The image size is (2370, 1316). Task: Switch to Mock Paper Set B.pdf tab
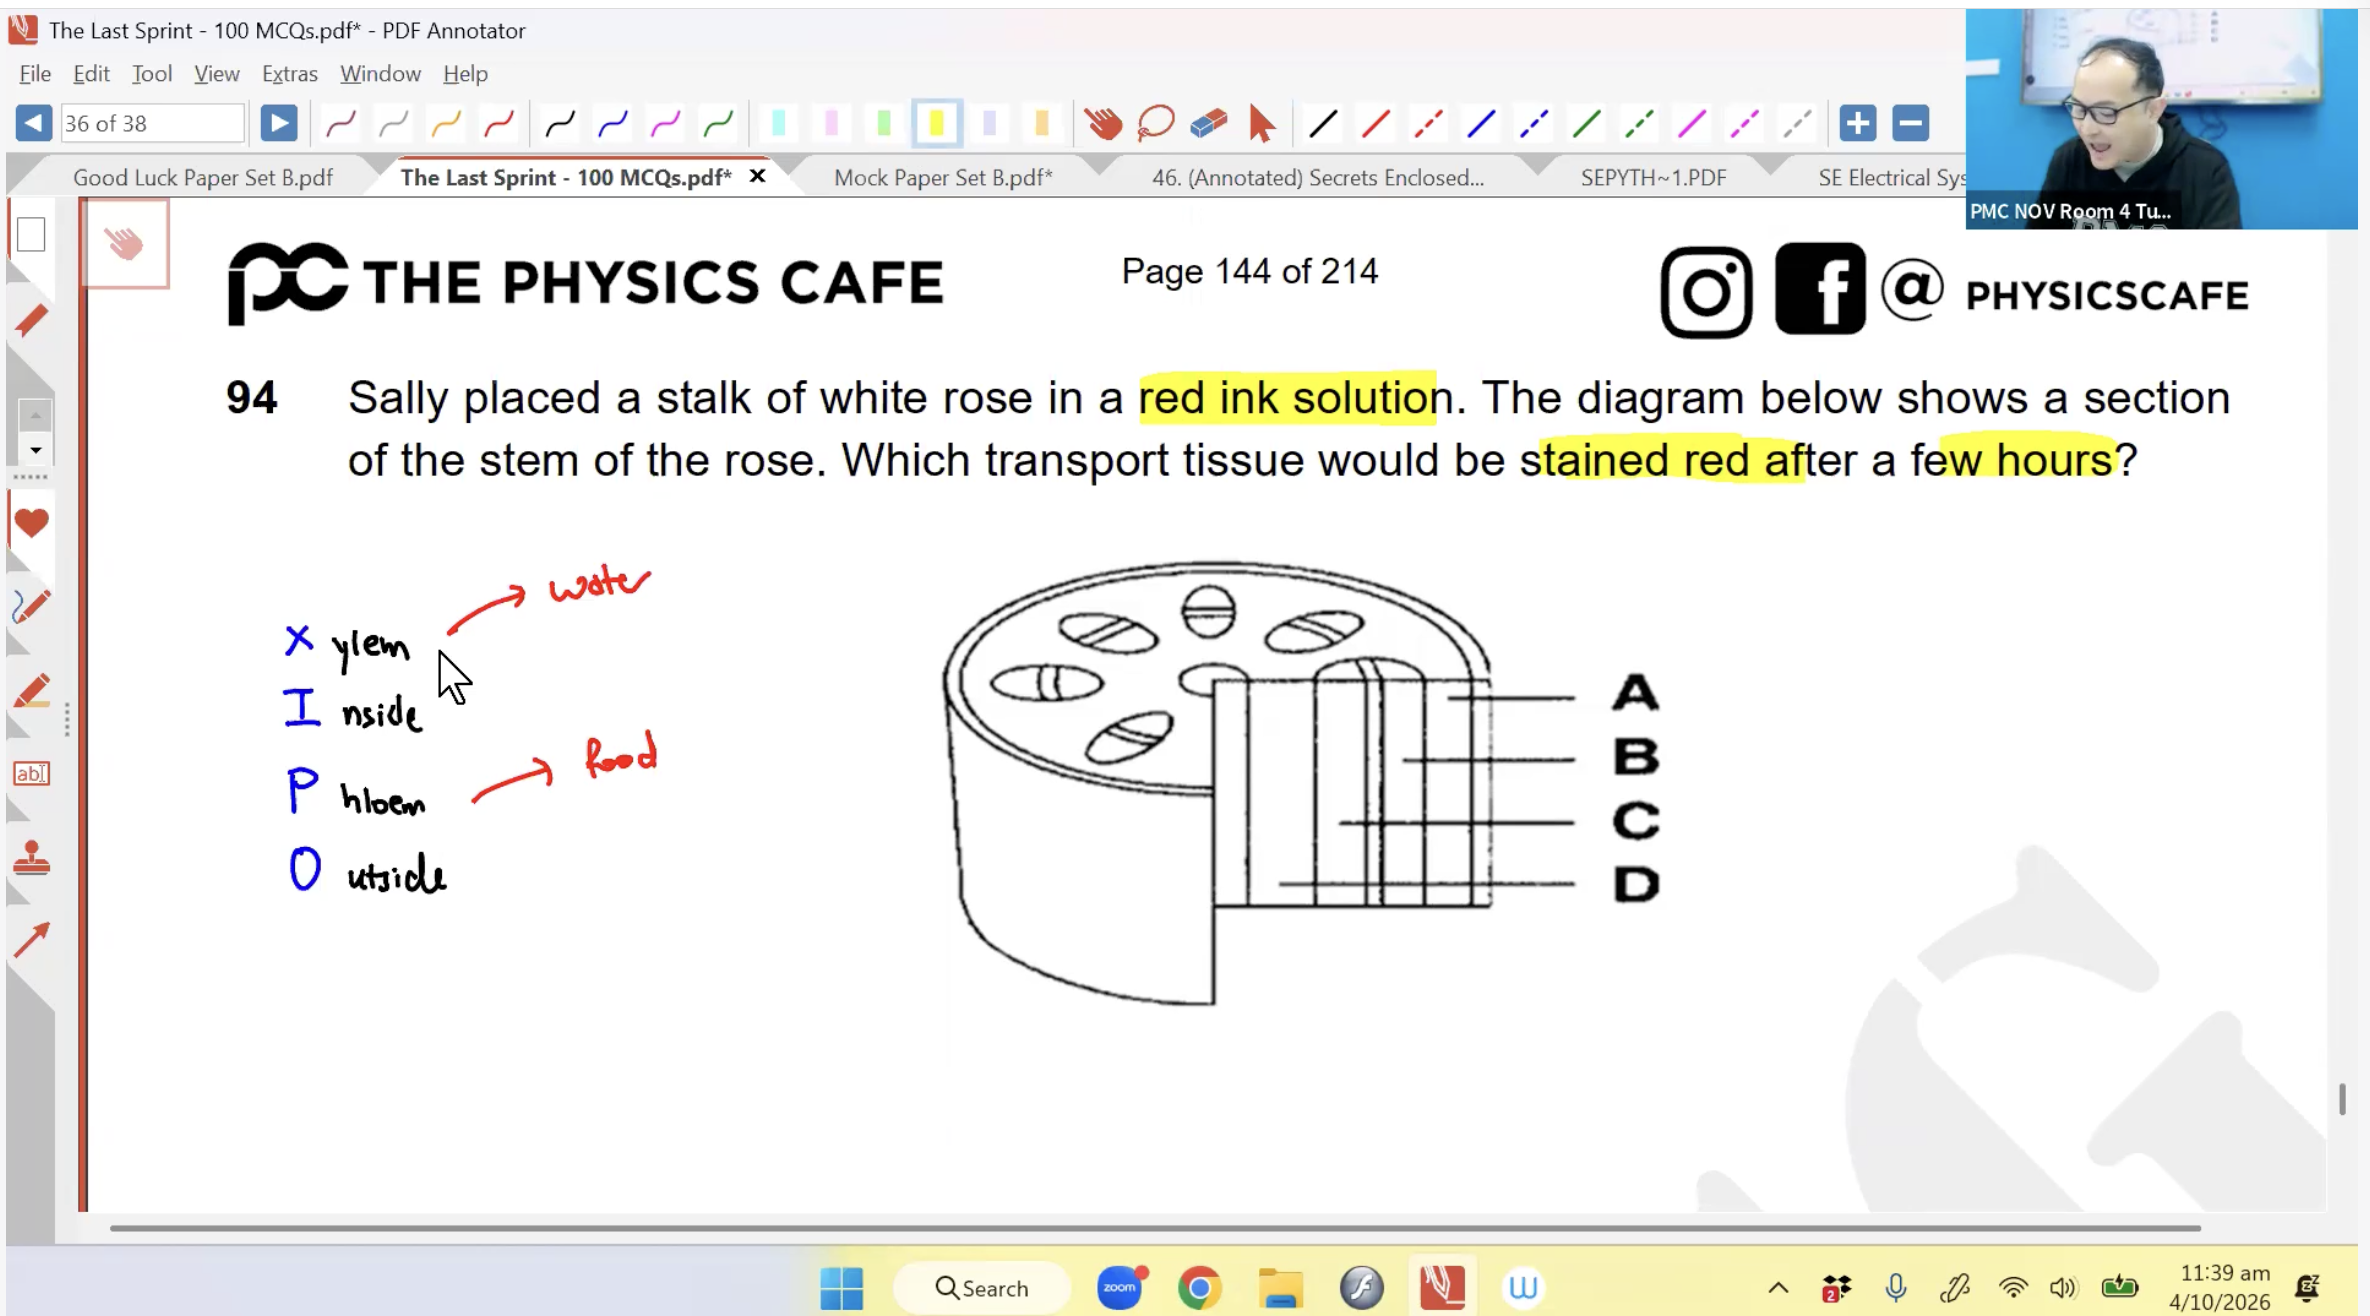click(943, 178)
